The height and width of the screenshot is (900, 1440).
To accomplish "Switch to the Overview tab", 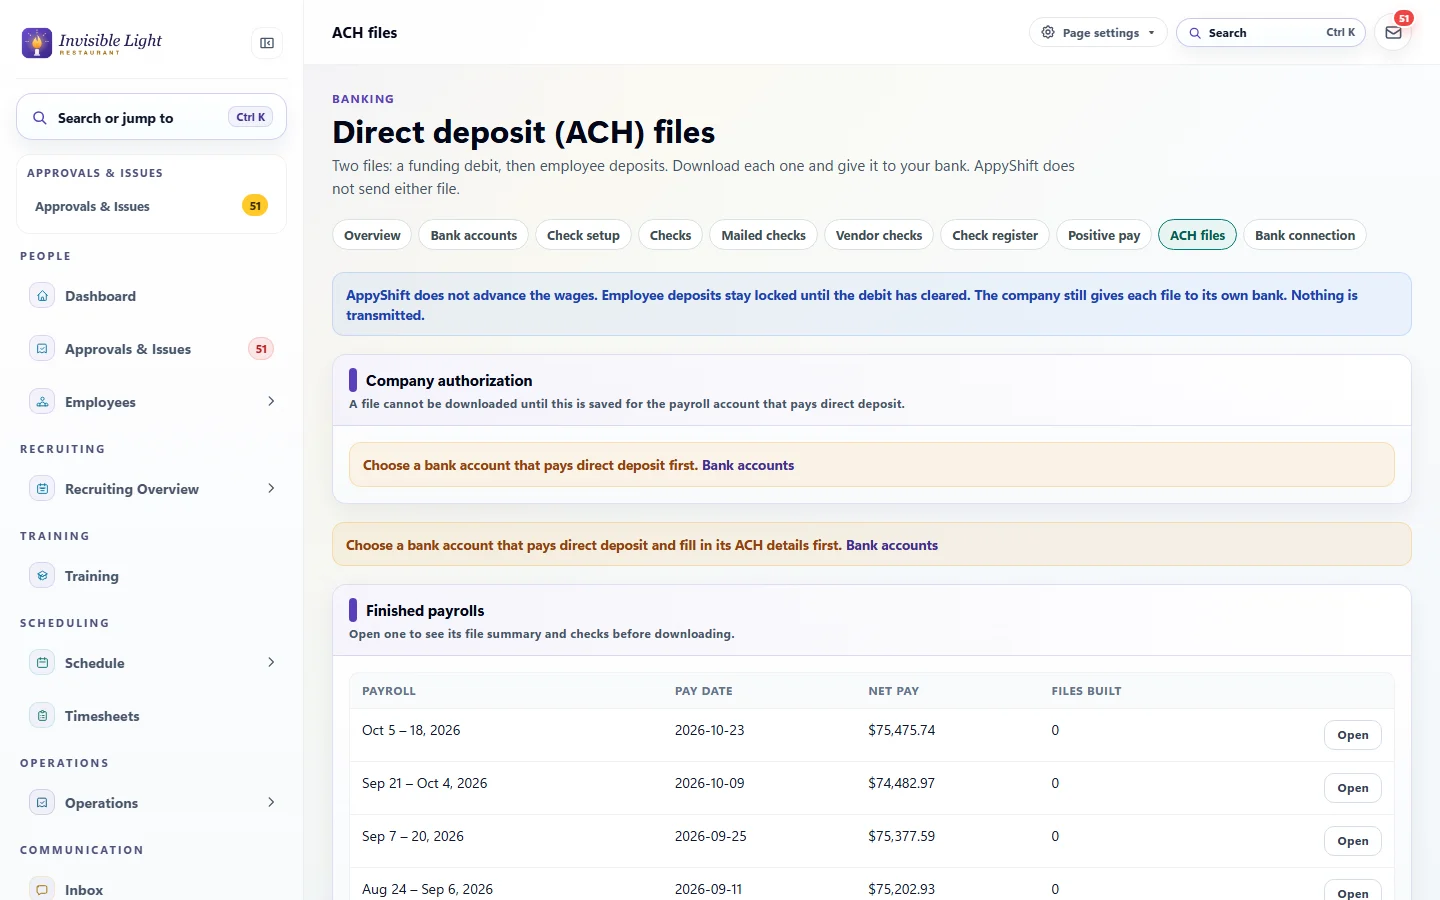I will click(x=372, y=235).
